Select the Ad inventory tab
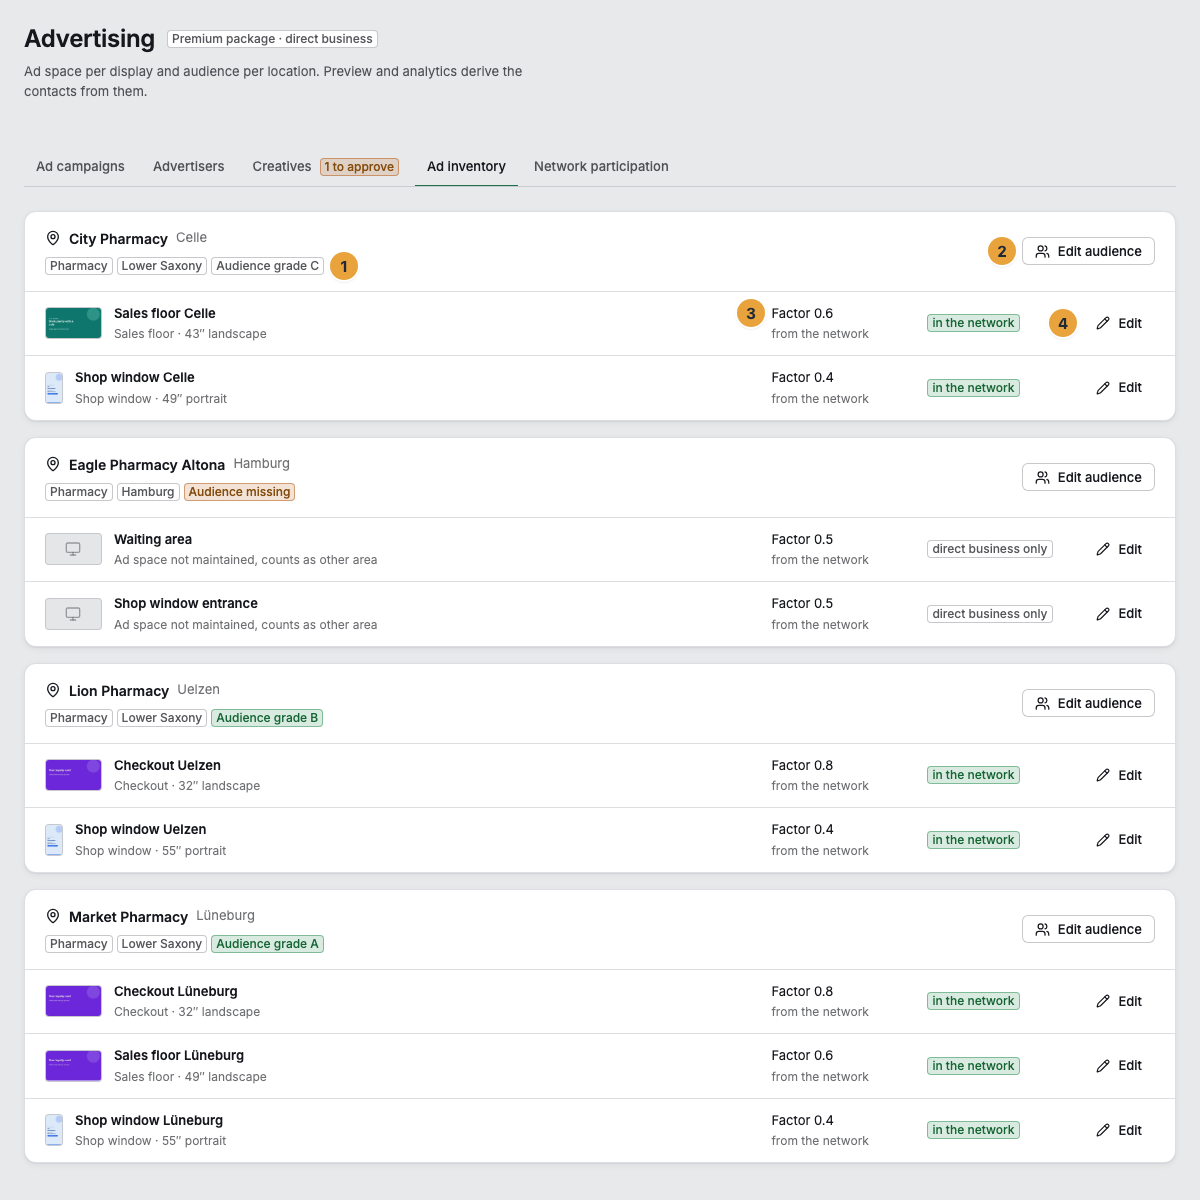The width and height of the screenshot is (1200, 1200). (x=466, y=166)
